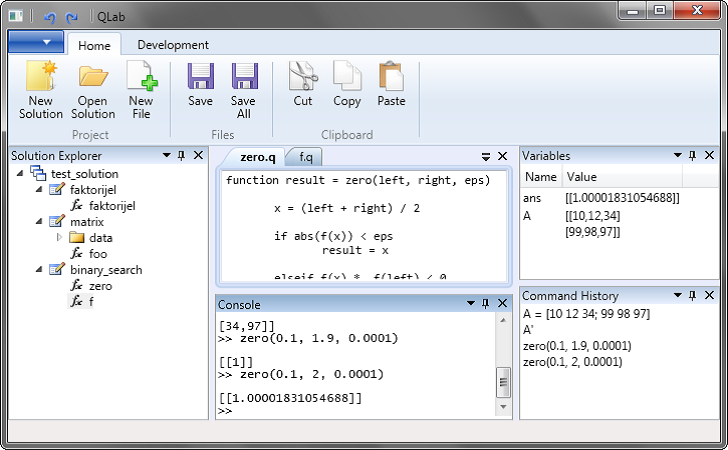
Task: Collapse the test_solution tree node
Action: [x=21, y=173]
